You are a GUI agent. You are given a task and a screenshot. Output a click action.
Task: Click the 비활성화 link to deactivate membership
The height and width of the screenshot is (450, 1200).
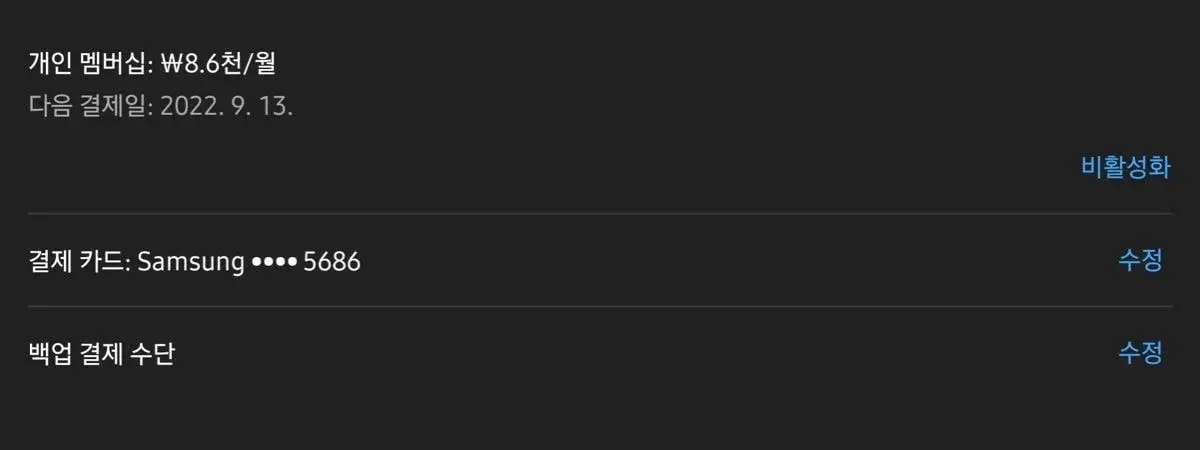(1125, 167)
